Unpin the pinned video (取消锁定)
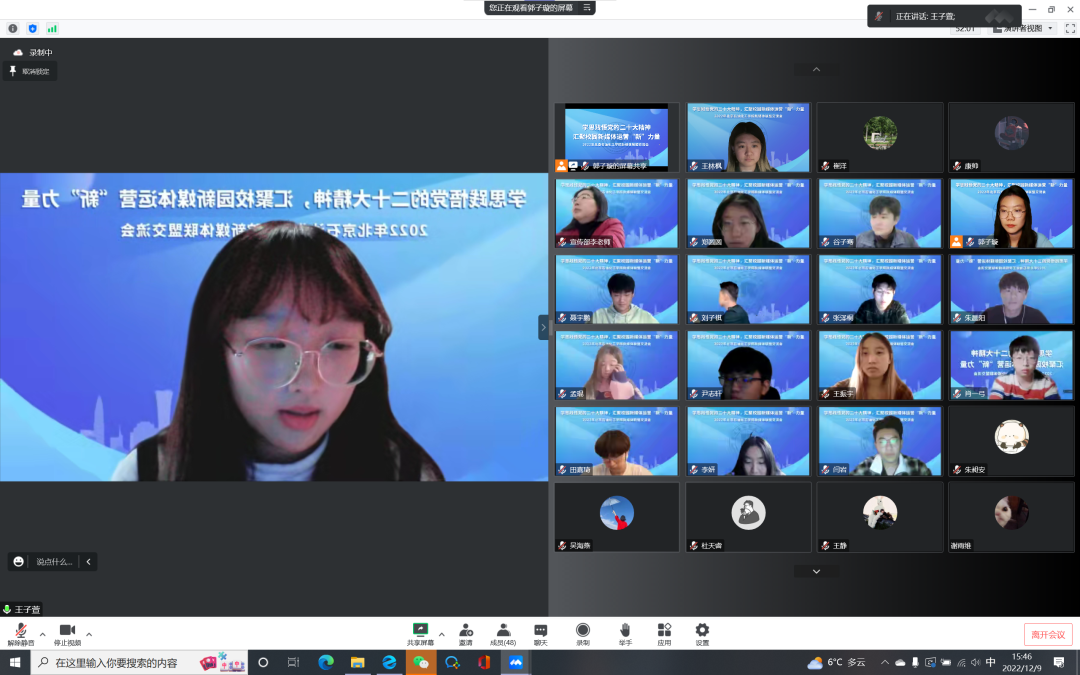The height and width of the screenshot is (675, 1080). click(x=30, y=71)
